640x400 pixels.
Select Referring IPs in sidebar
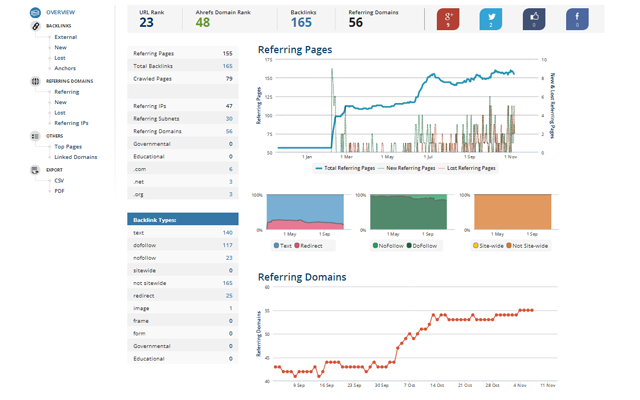71,122
